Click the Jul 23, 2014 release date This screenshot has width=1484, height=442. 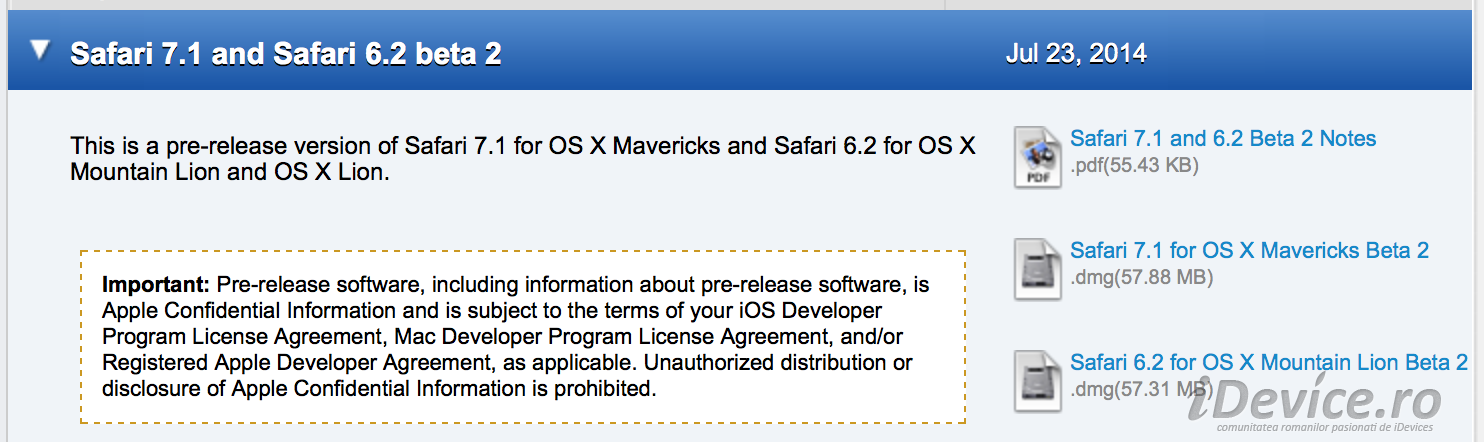[x=1076, y=53]
